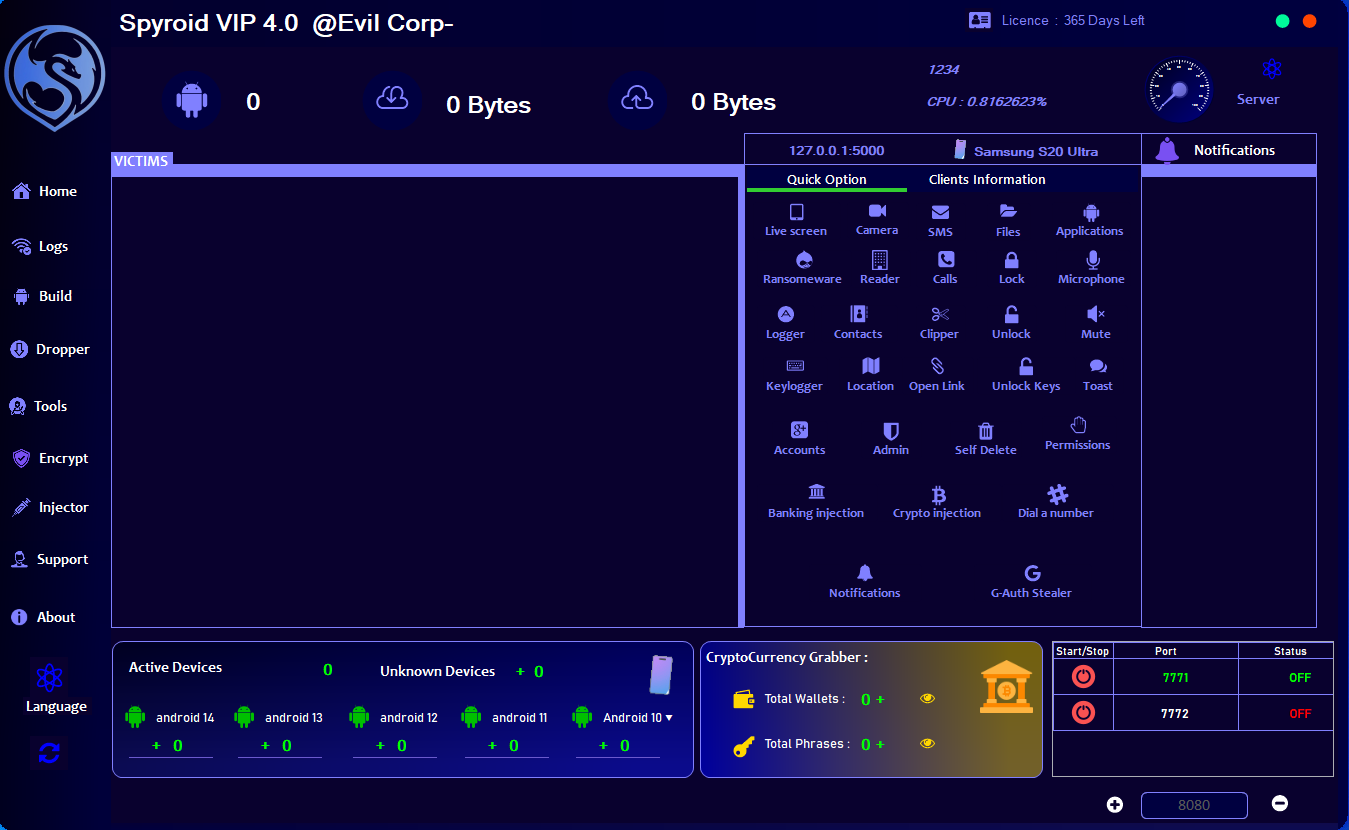This screenshot has height=830, width=1349.
Task: Click the Self Delete function
Action: pos(985,438)
